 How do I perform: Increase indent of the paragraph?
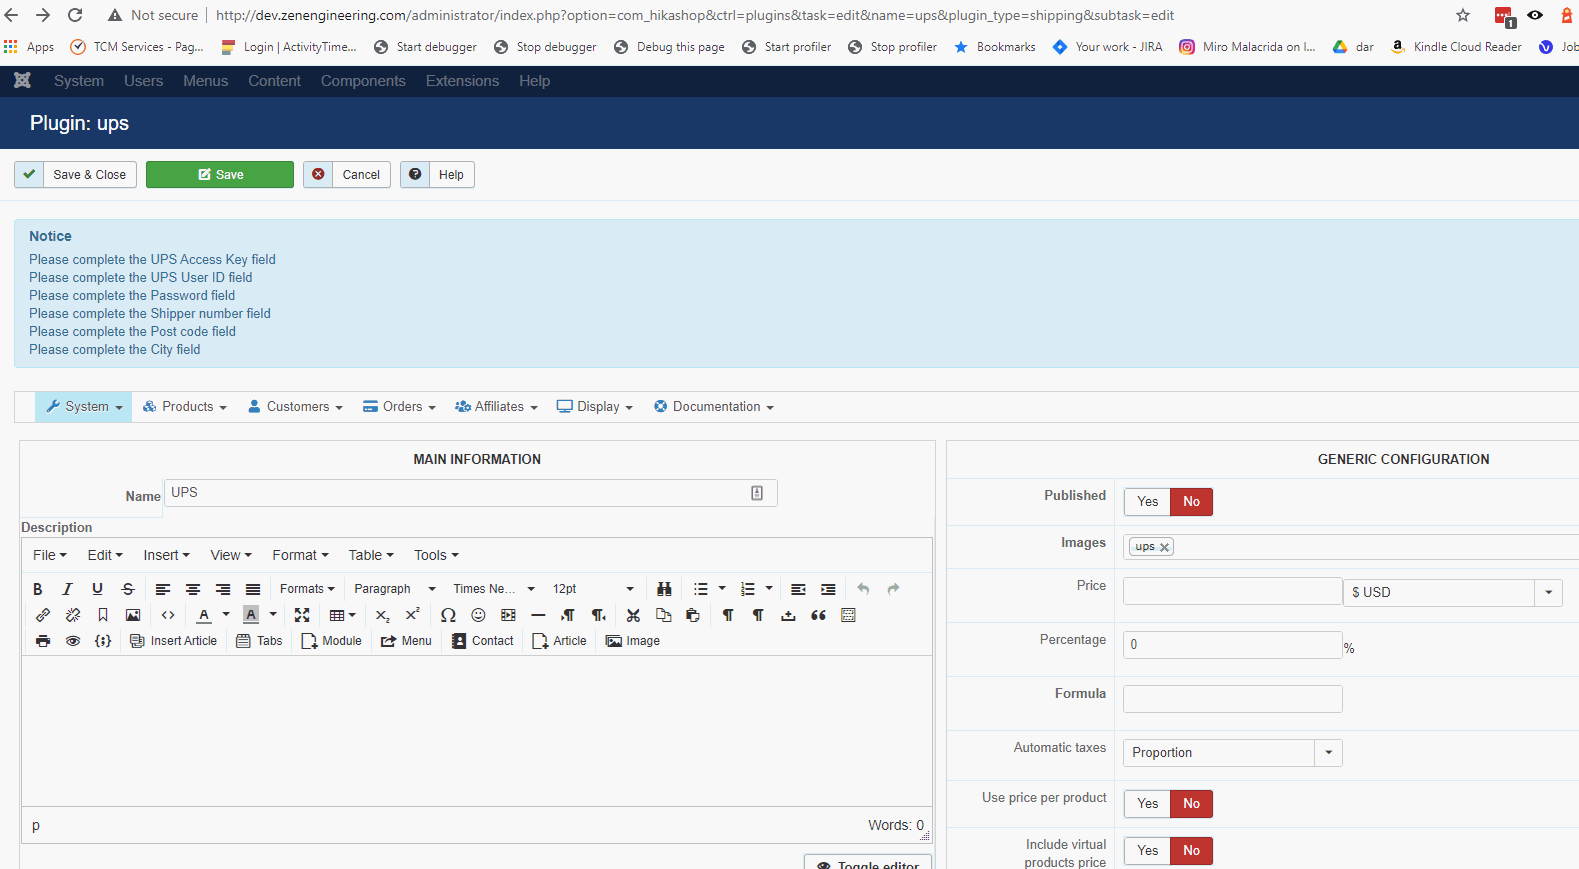tap(828, 589)
